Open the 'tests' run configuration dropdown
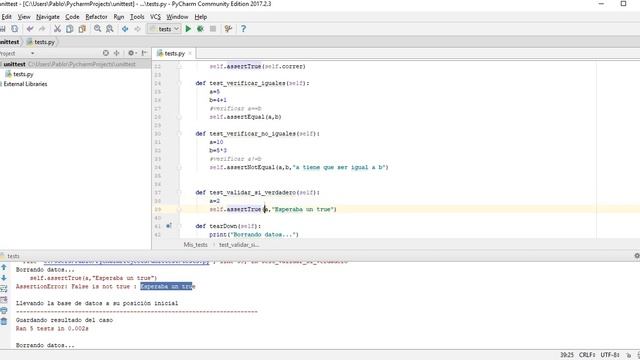Screen dimensions: 640x360 pos(164,29)
